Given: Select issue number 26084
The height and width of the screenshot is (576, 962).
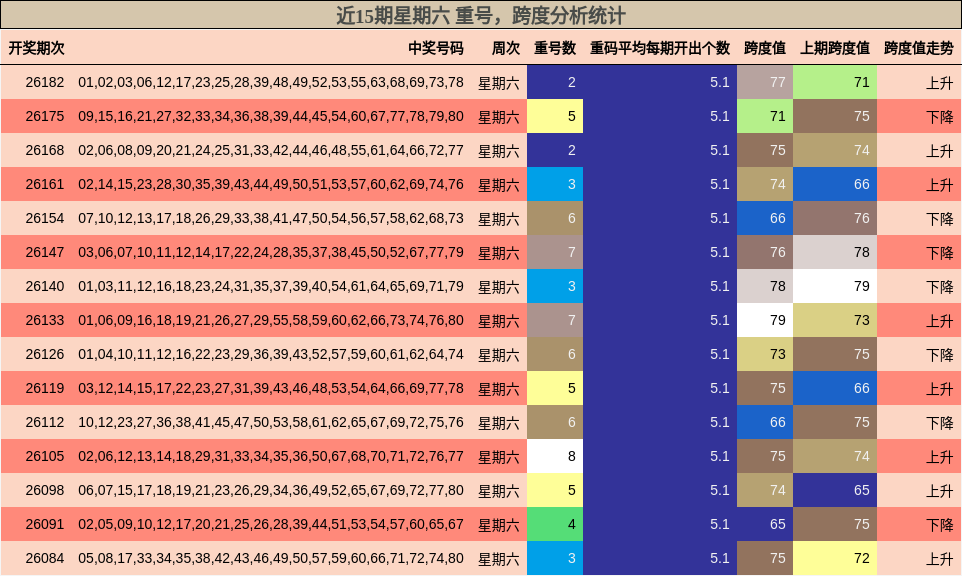Looking at the screenshot, I should (45, 558).
